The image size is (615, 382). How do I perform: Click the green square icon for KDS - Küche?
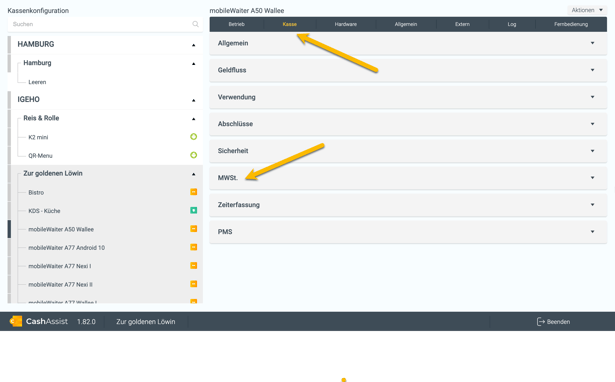coord(193,211)
